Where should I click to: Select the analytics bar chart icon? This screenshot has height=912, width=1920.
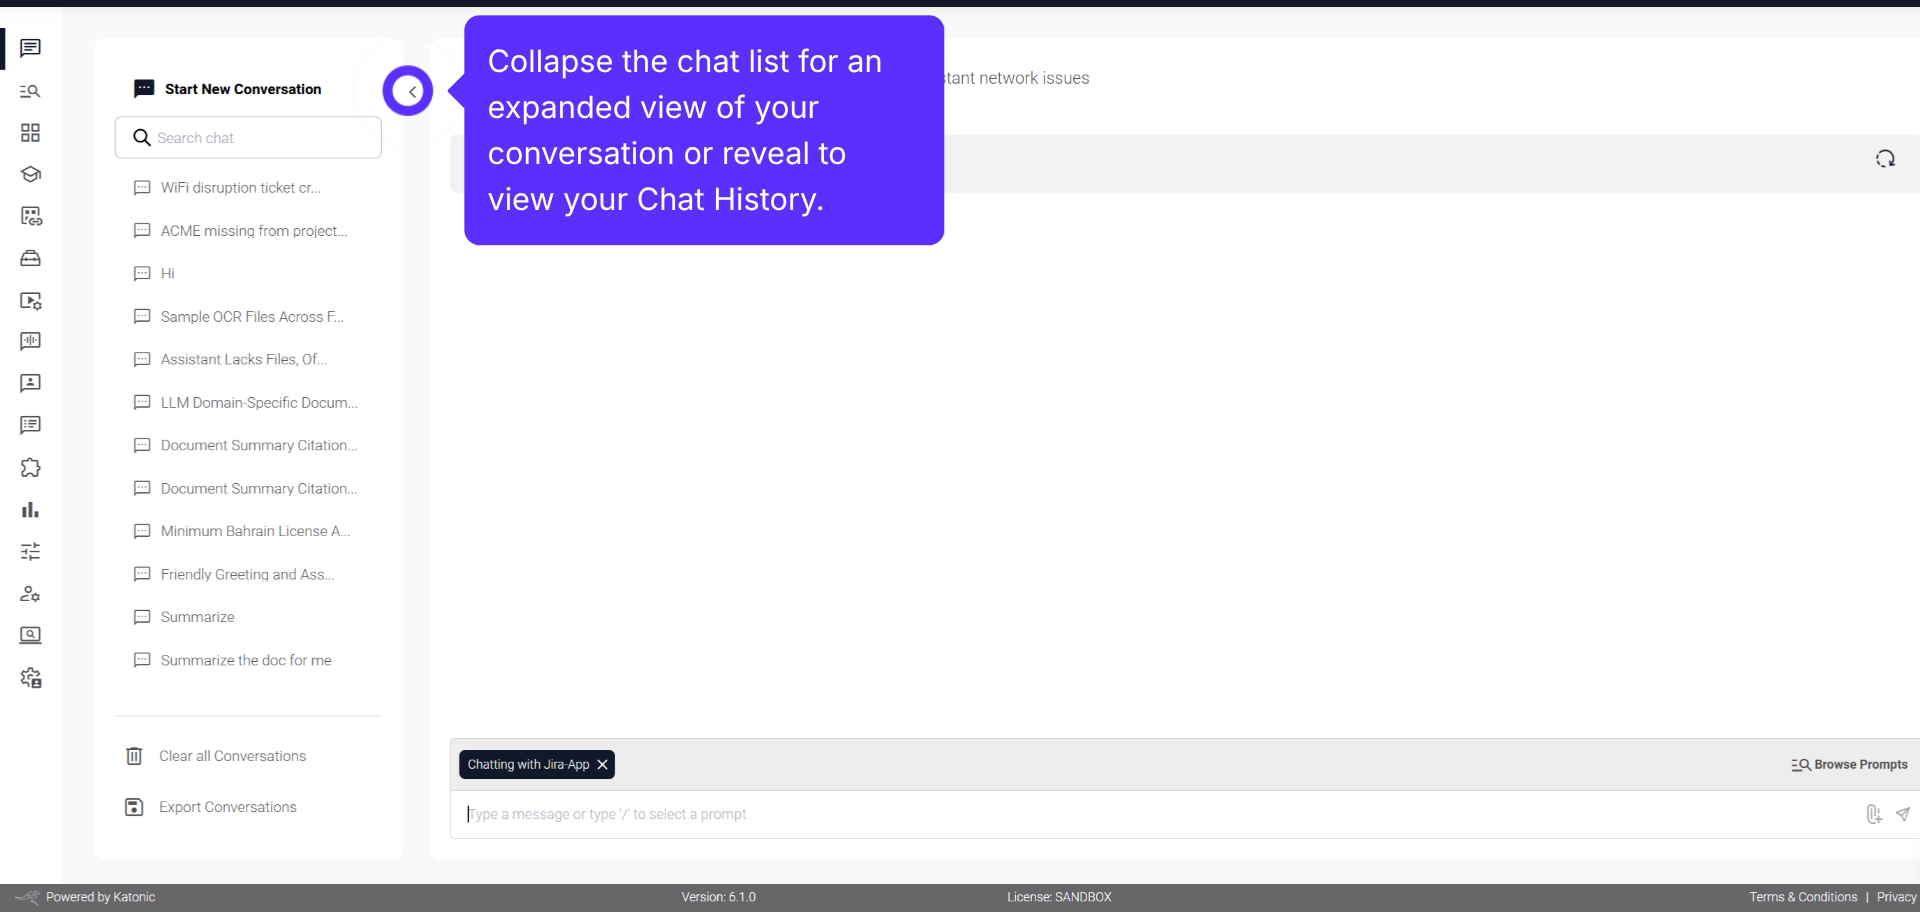pyautogui.click(x=29, y=510)
